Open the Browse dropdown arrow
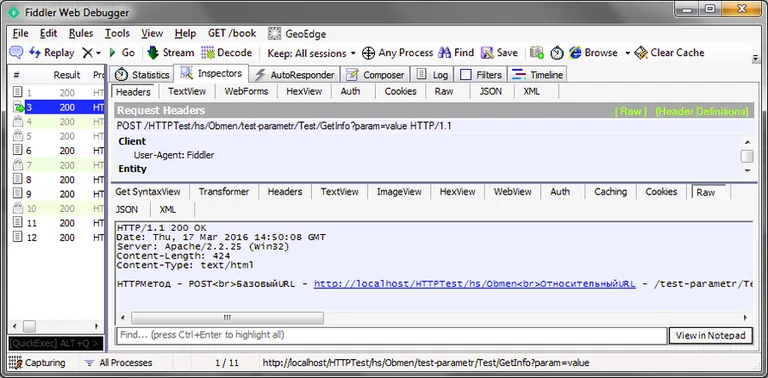768x378 pixels. click(x=627, y=53)
